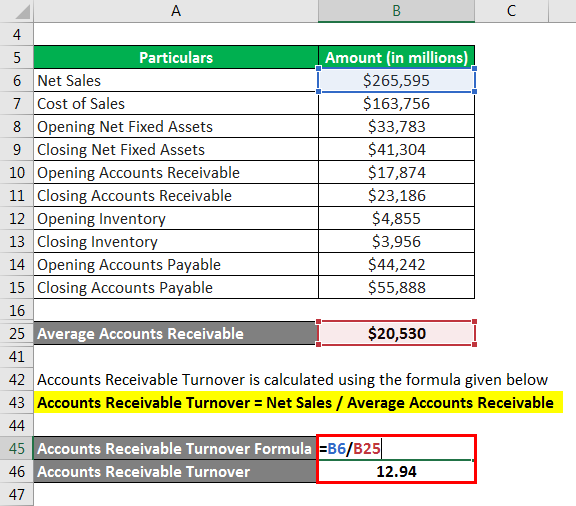Select row 11 header
The width and height of the screenshot is (576, 506).
point(17,195)
